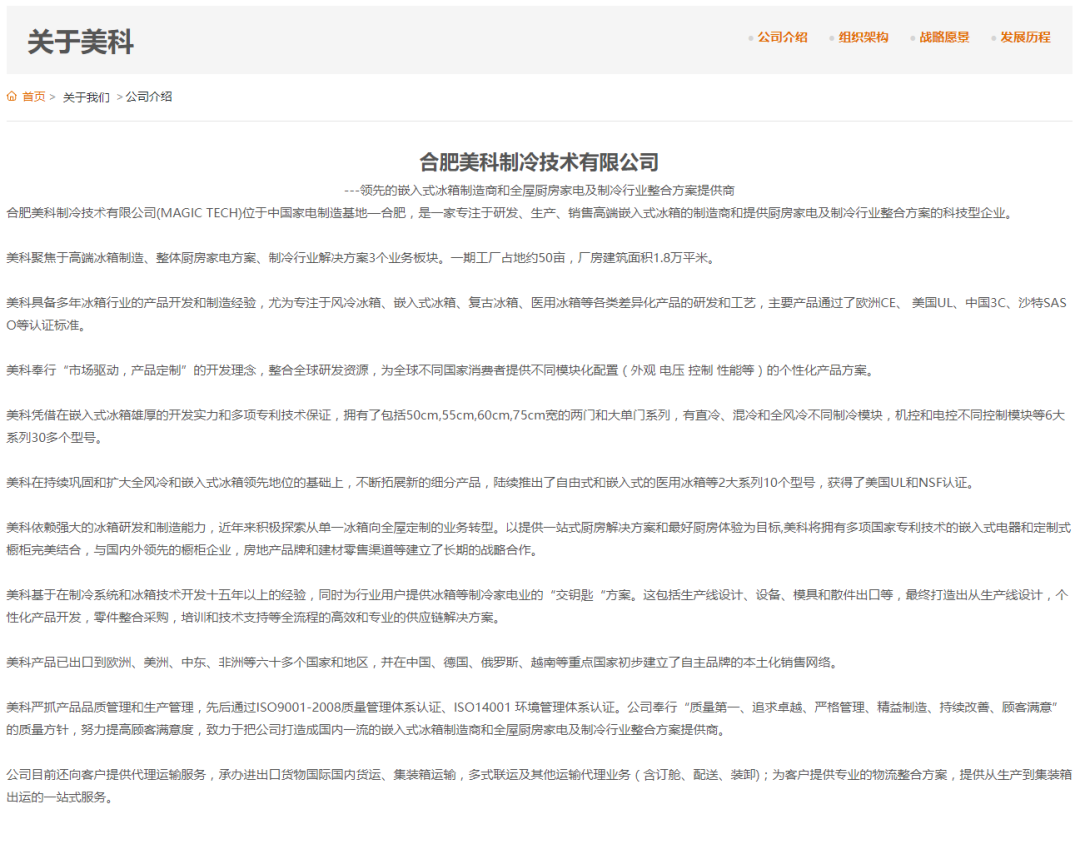This screenshot has width=1080, height=844.
Task: Click the paragraph about the 50亩 factory
Action: [362, 258]
